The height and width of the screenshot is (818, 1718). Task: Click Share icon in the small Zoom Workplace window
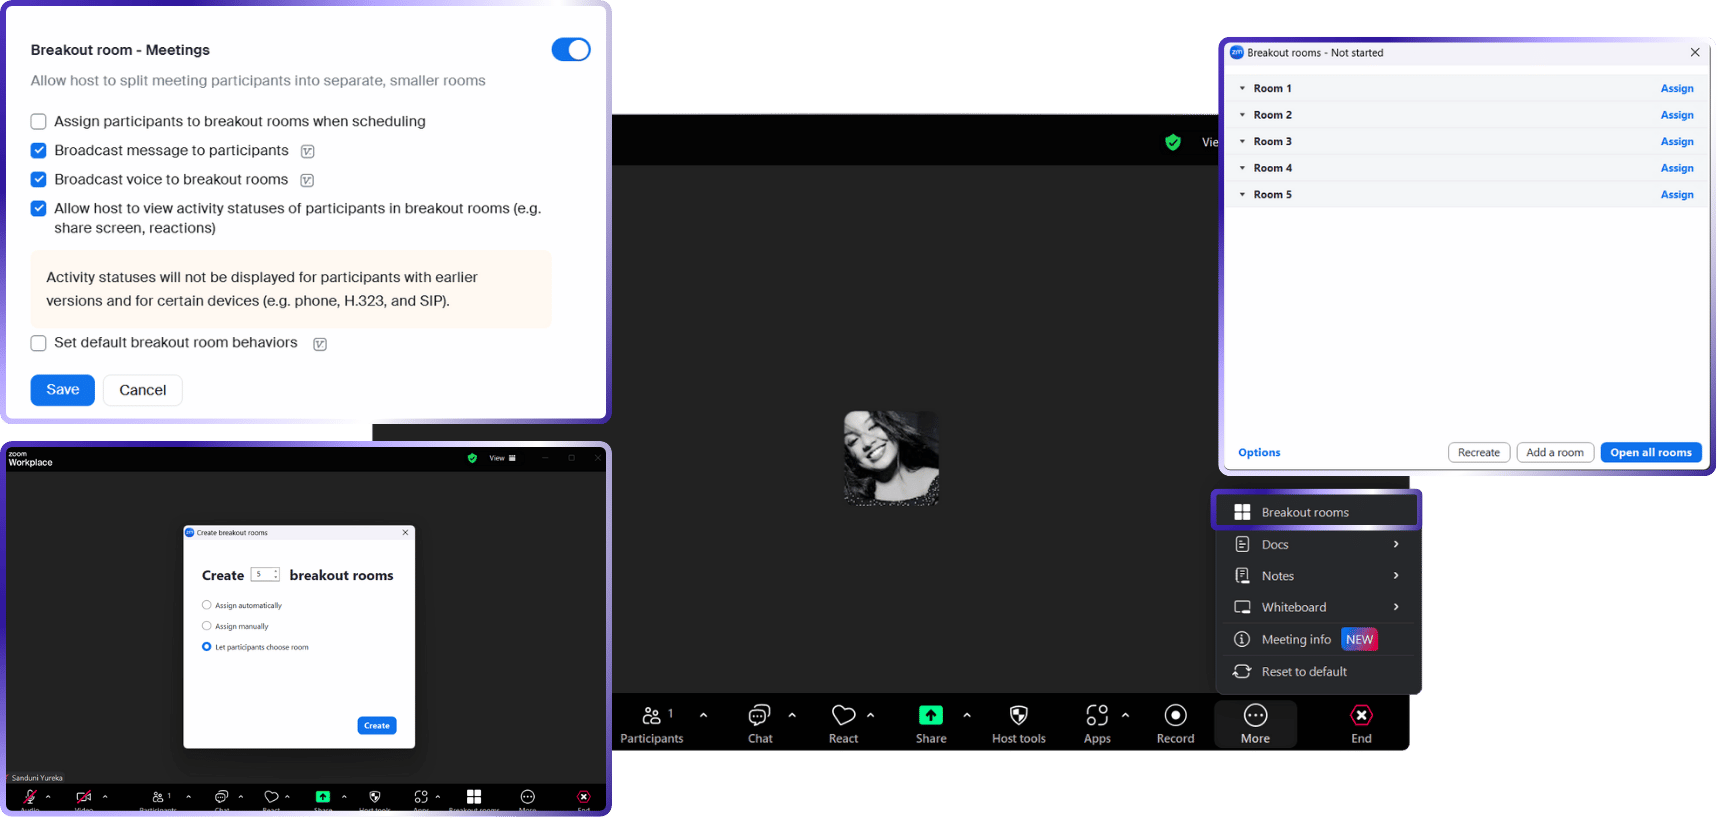(323, 797)
